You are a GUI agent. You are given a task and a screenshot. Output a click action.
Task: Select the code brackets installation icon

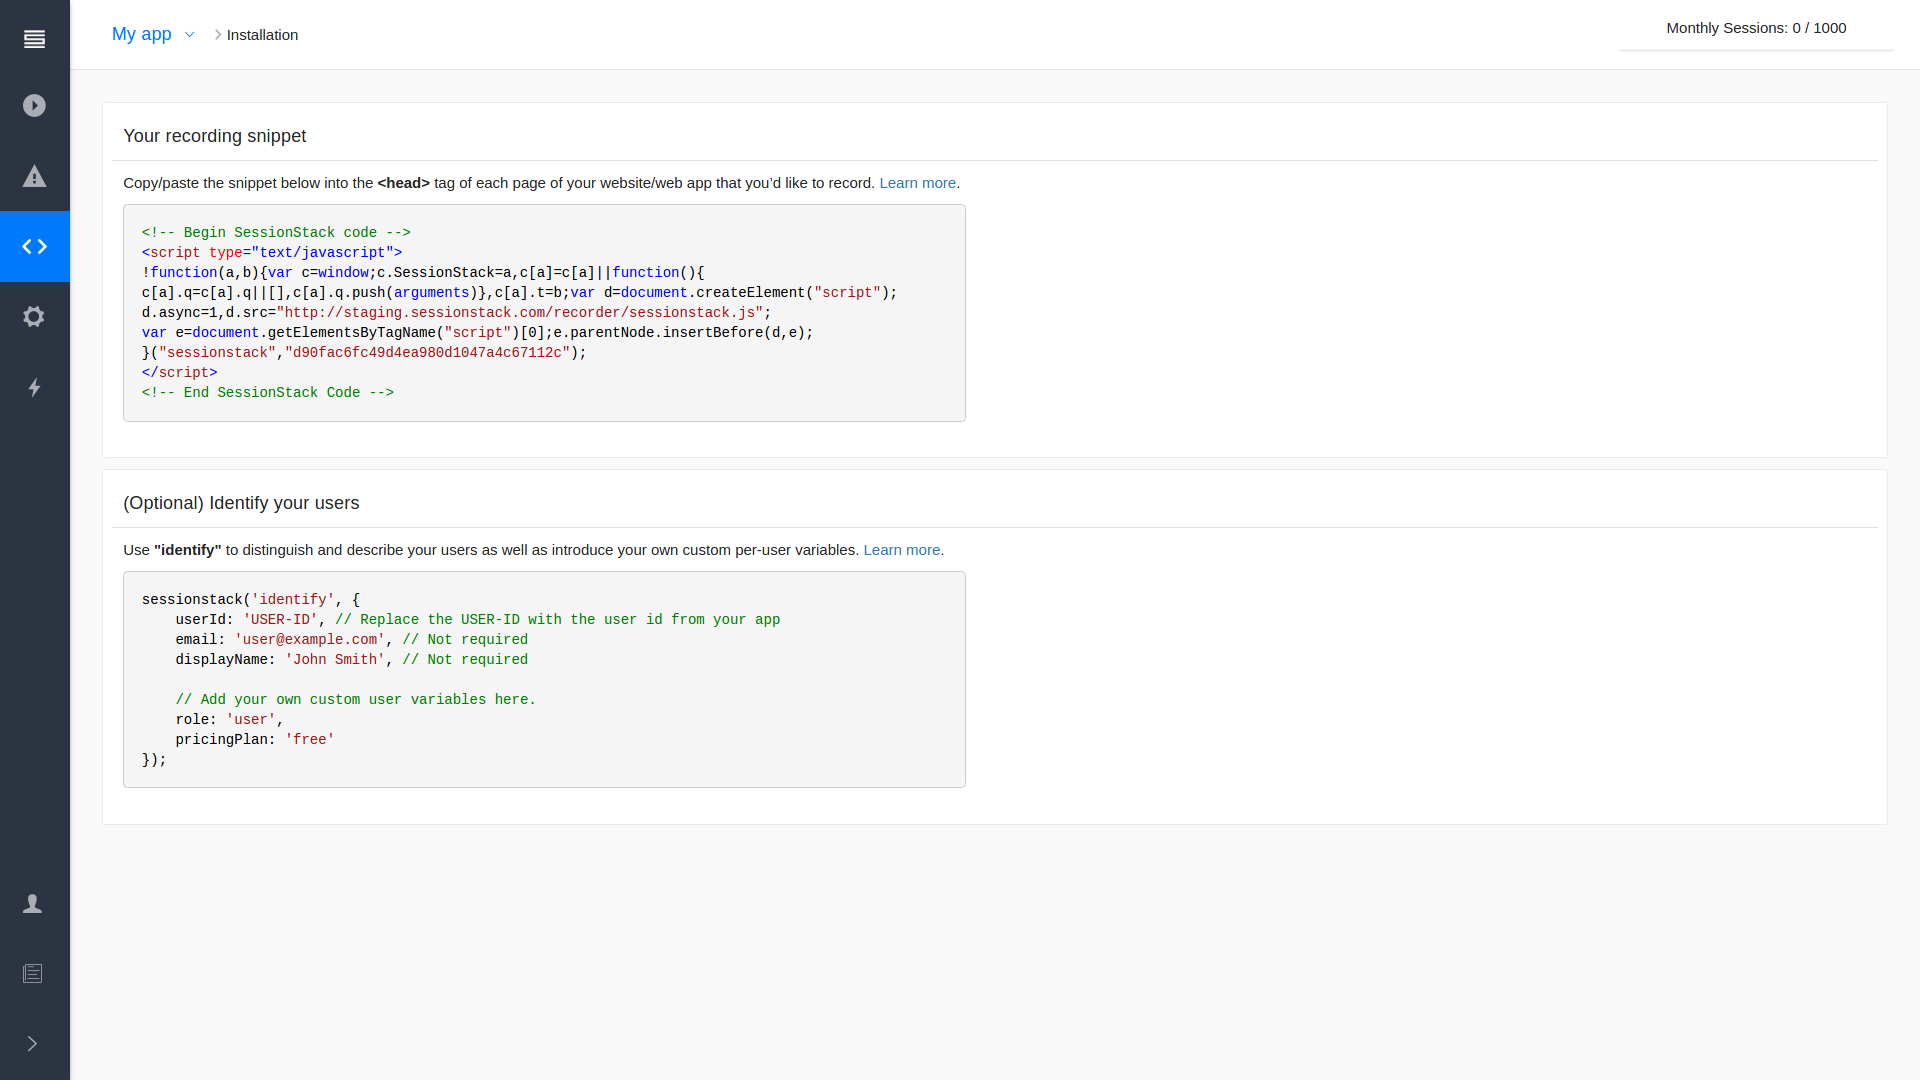tap(34, 246)
